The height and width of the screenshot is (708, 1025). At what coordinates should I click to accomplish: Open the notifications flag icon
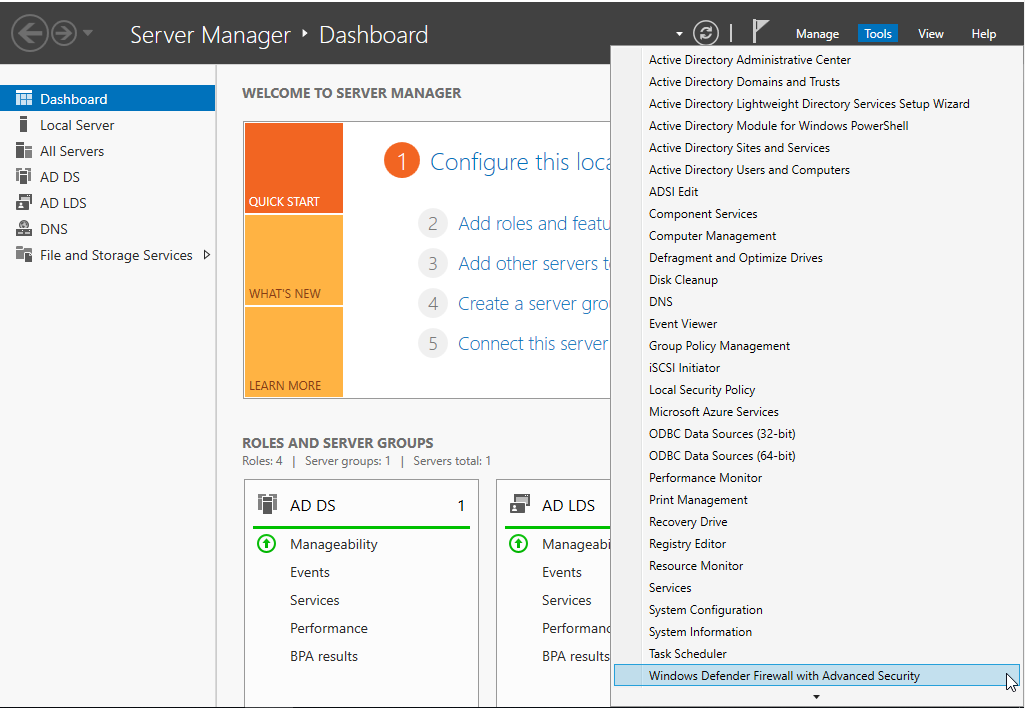[x=761, y=32]
